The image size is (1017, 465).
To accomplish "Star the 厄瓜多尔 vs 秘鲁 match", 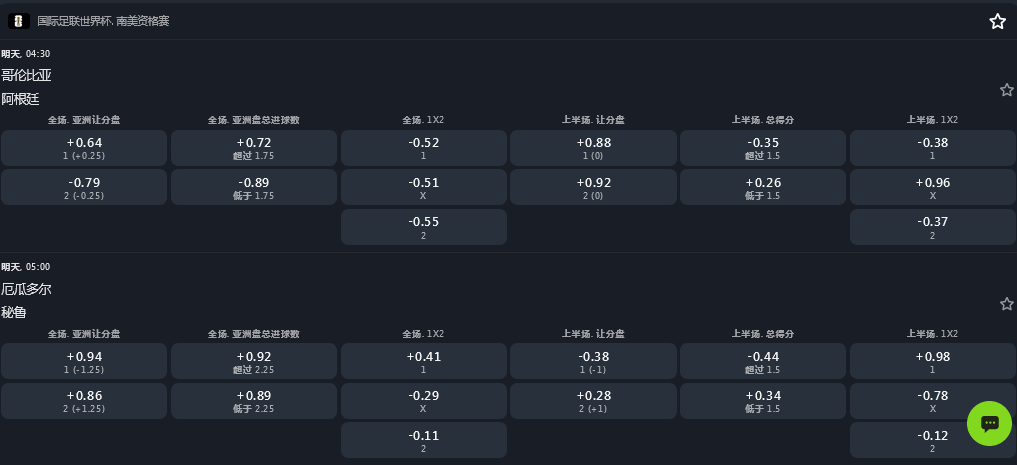I will pyautogui.click(x=1006, y=304).
